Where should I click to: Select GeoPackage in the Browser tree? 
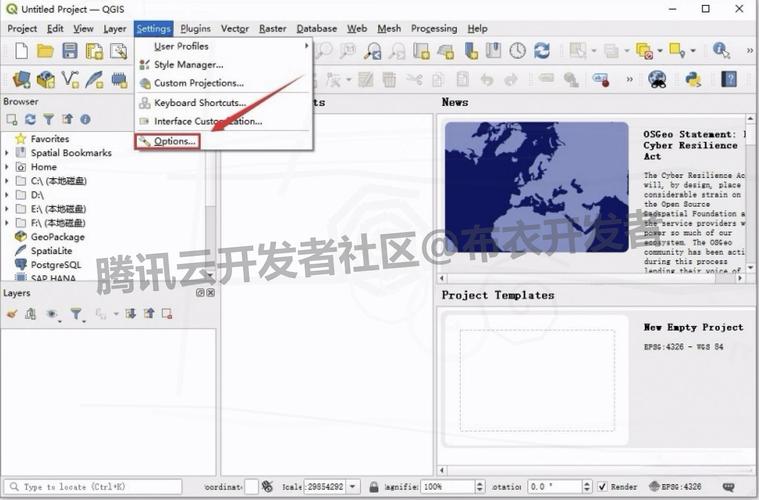pyautogui.click(x=57, y=237)
